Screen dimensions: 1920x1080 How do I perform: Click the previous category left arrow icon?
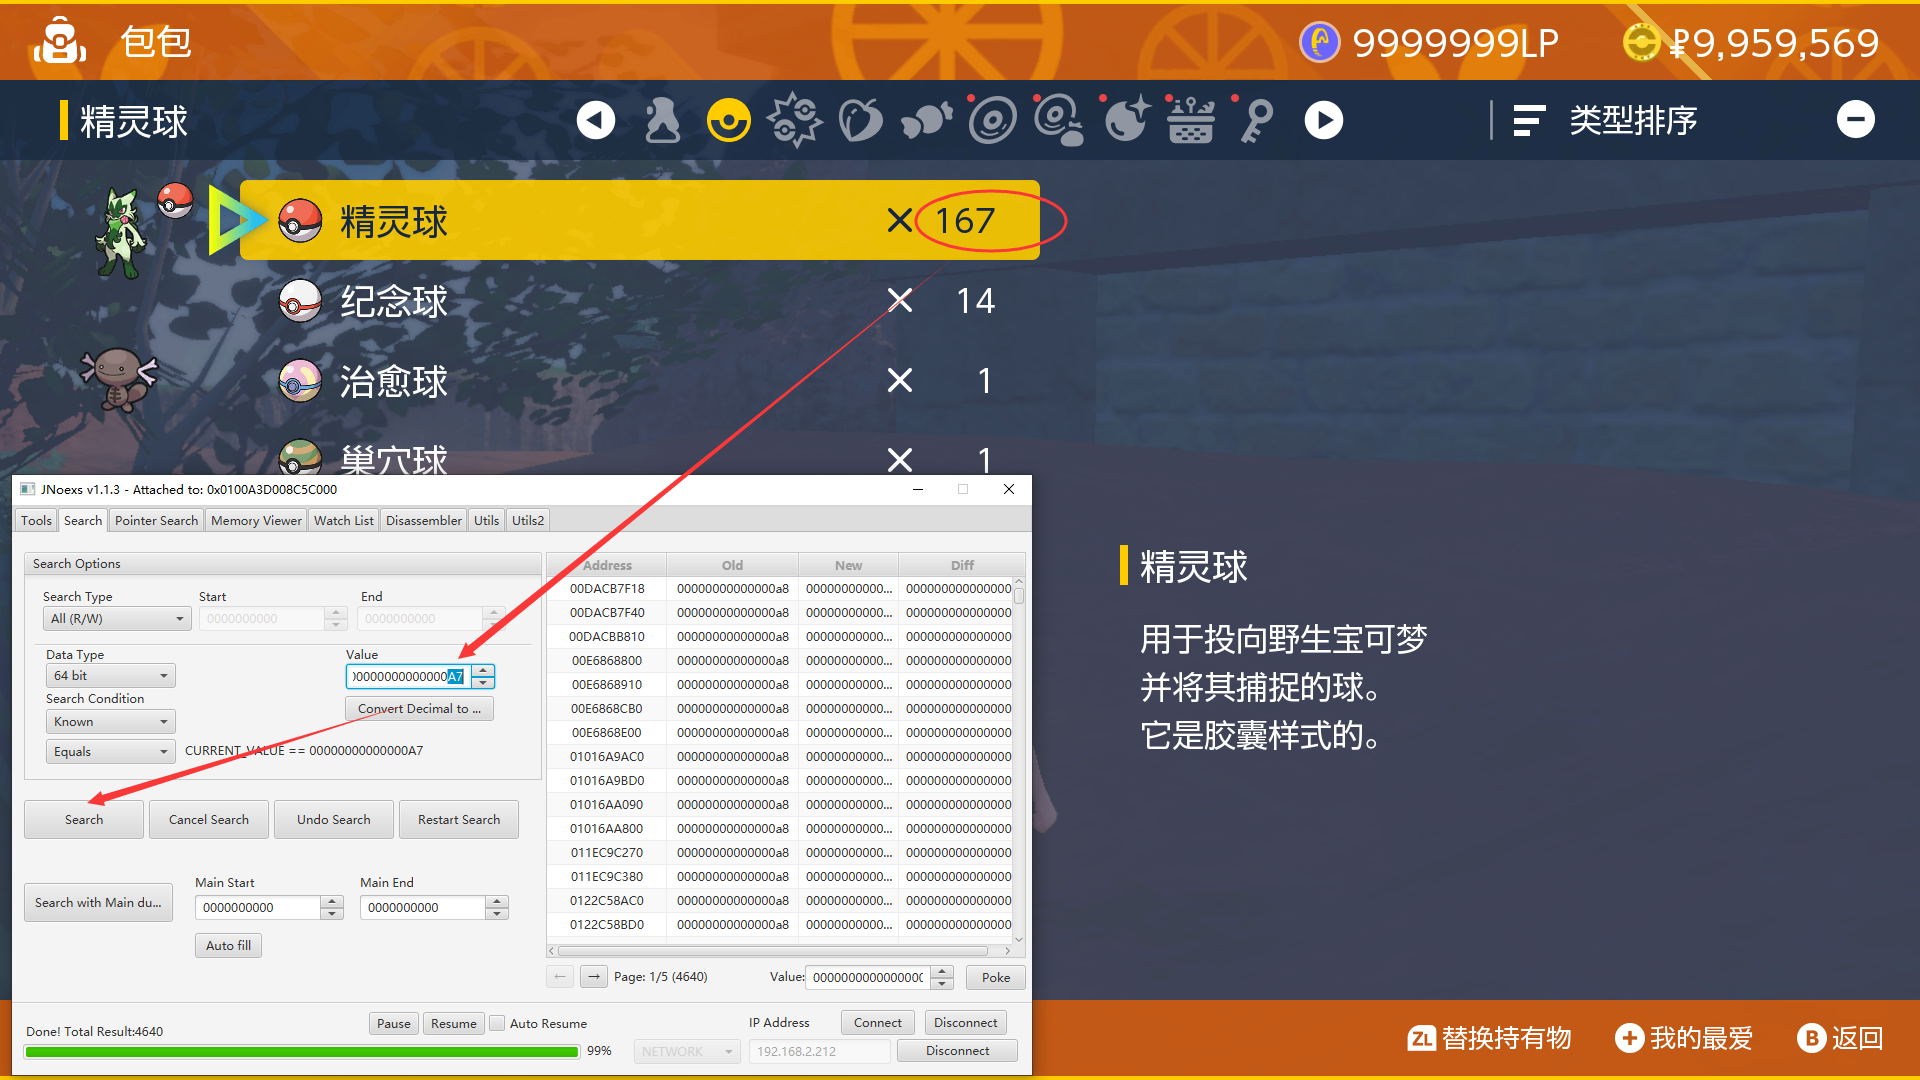(596, 121)
